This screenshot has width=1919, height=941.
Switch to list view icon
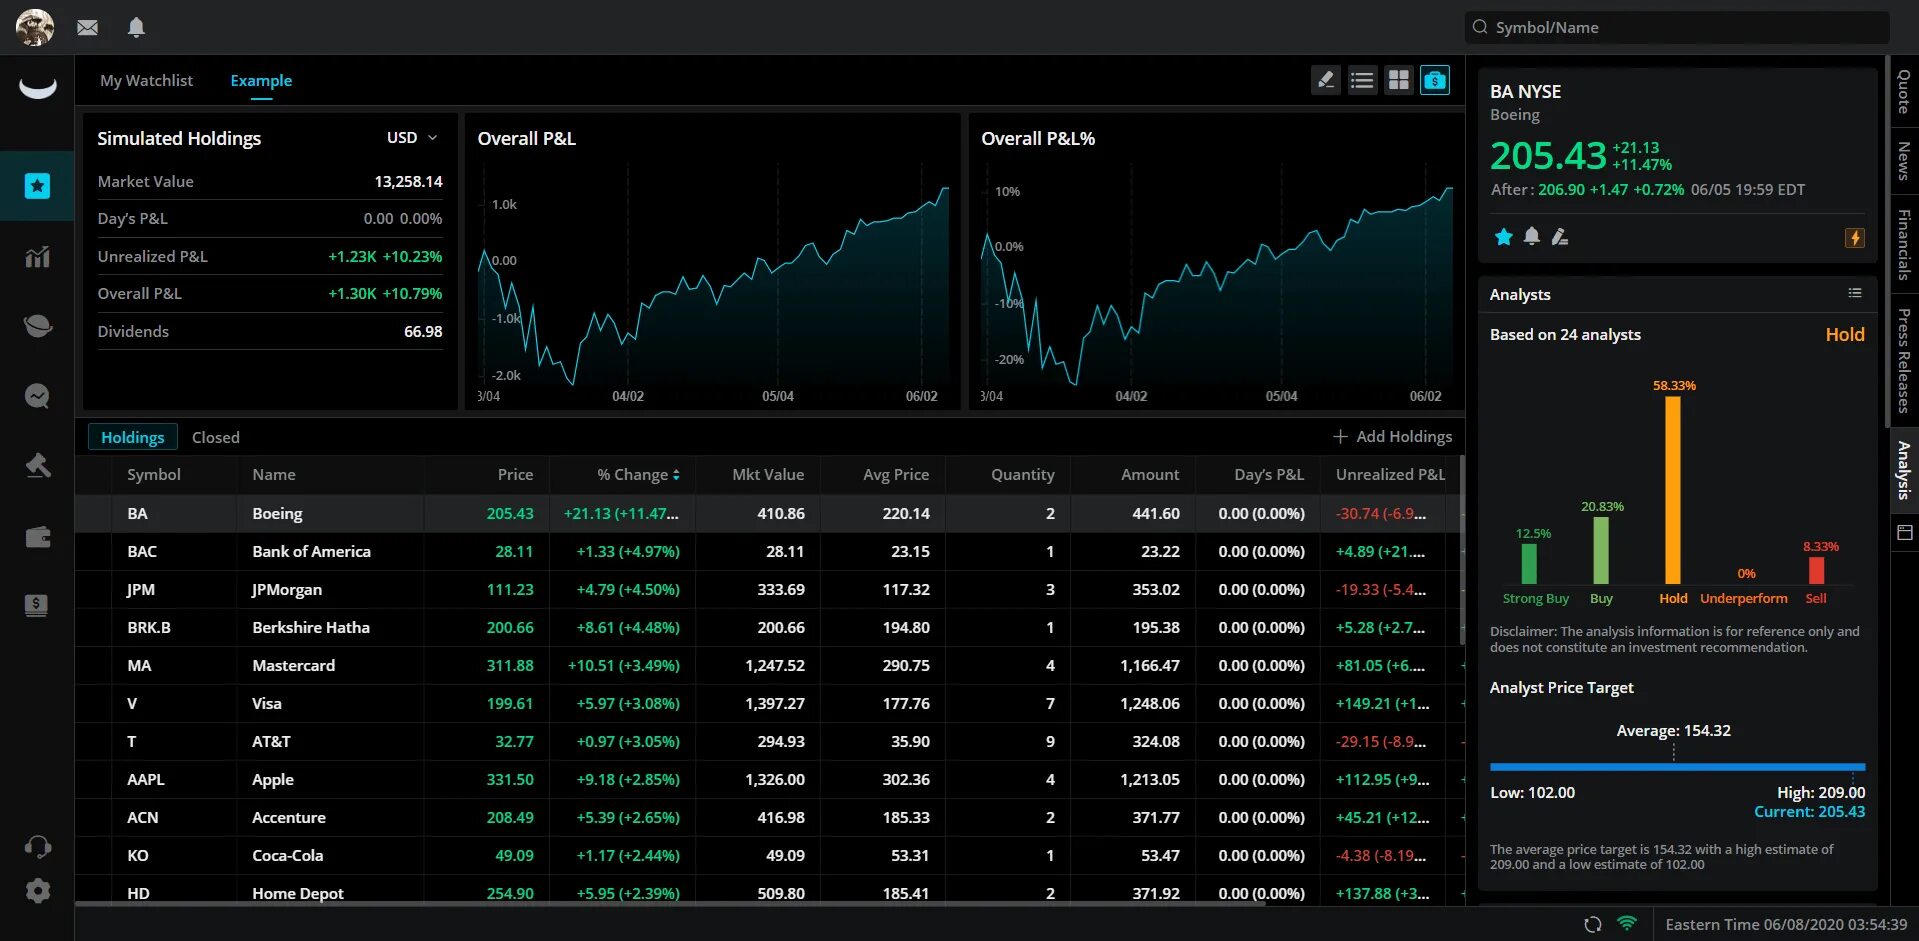(x=1362, y=80)
